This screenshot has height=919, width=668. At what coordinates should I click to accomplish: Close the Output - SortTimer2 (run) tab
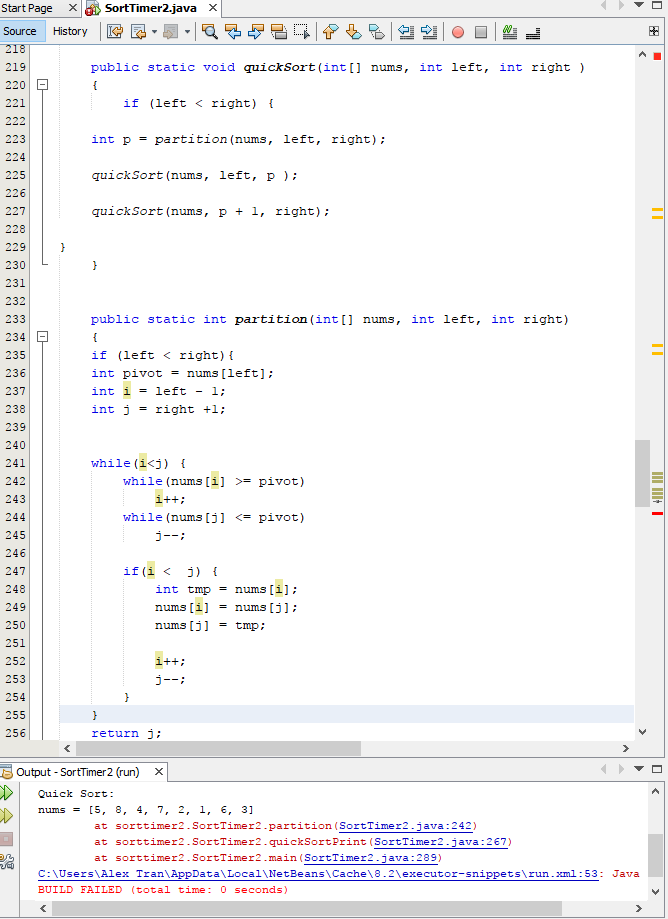click(x=158, y=772)
